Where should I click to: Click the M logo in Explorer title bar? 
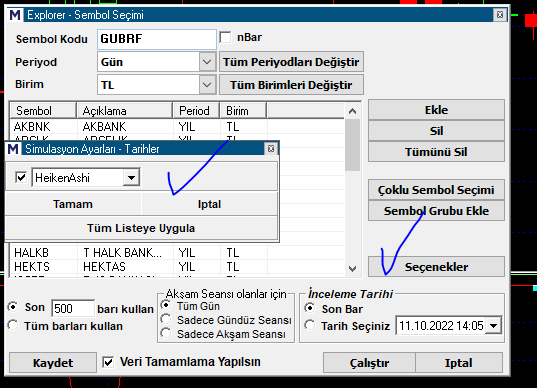click(x=15, y=15)
